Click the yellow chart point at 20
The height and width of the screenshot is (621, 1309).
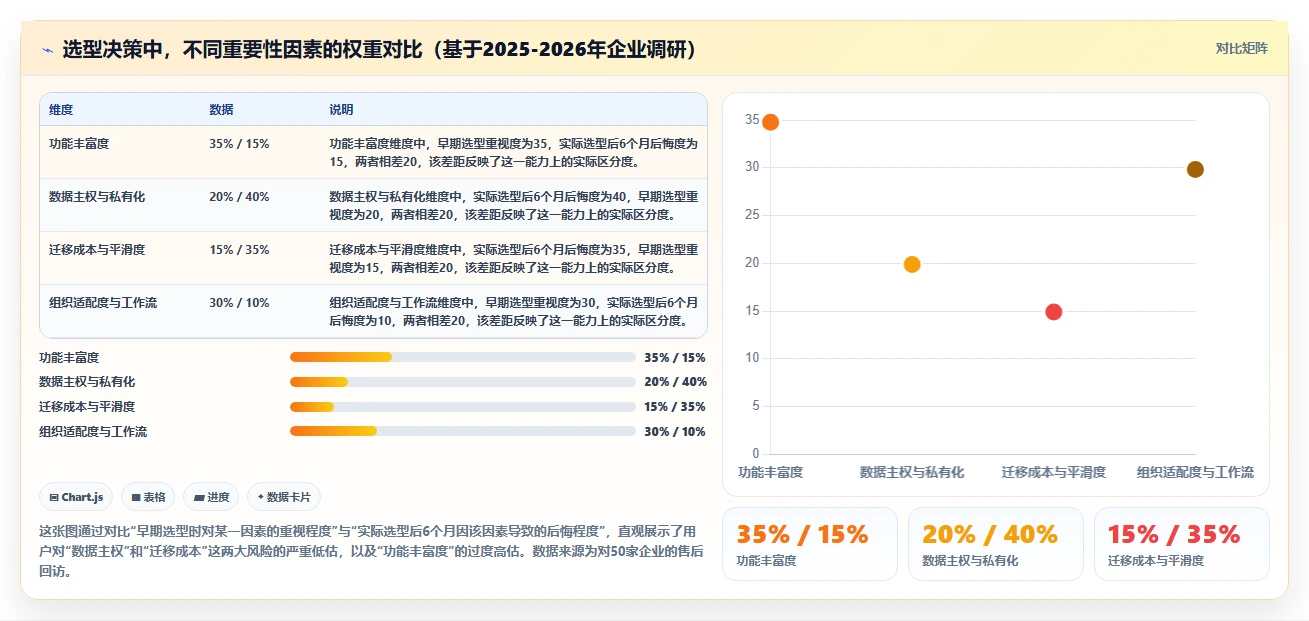912,265
